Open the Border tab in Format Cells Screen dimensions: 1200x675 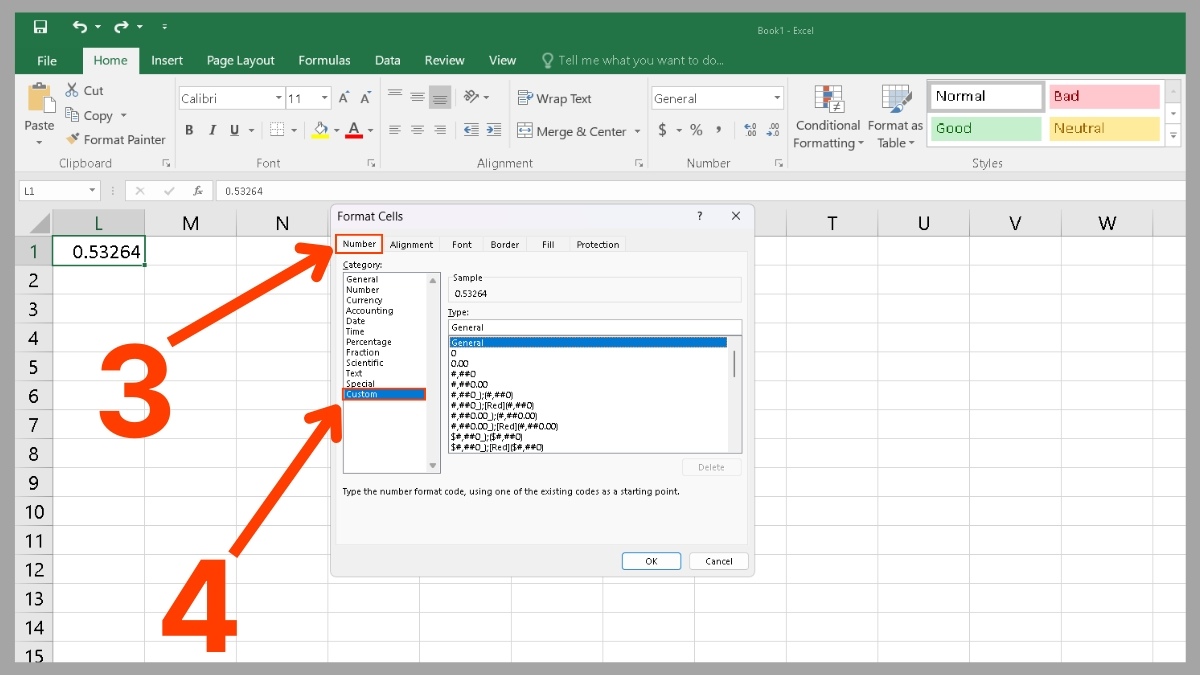pyautogui.click(x=505, y=244)
